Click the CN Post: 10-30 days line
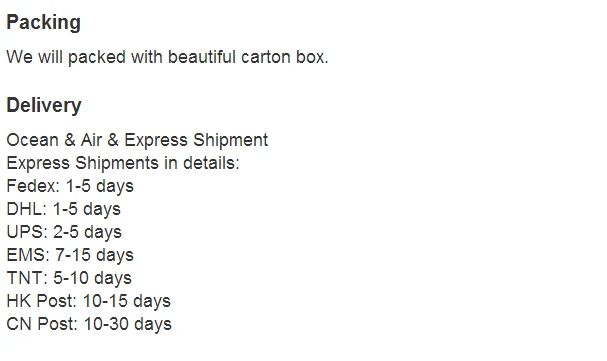This screenshot has width=607, height=361. point(89,324)
